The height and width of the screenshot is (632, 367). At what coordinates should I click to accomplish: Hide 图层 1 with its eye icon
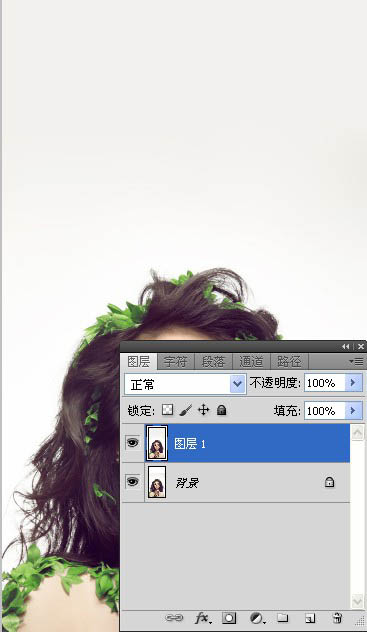[x=133, y=443]
